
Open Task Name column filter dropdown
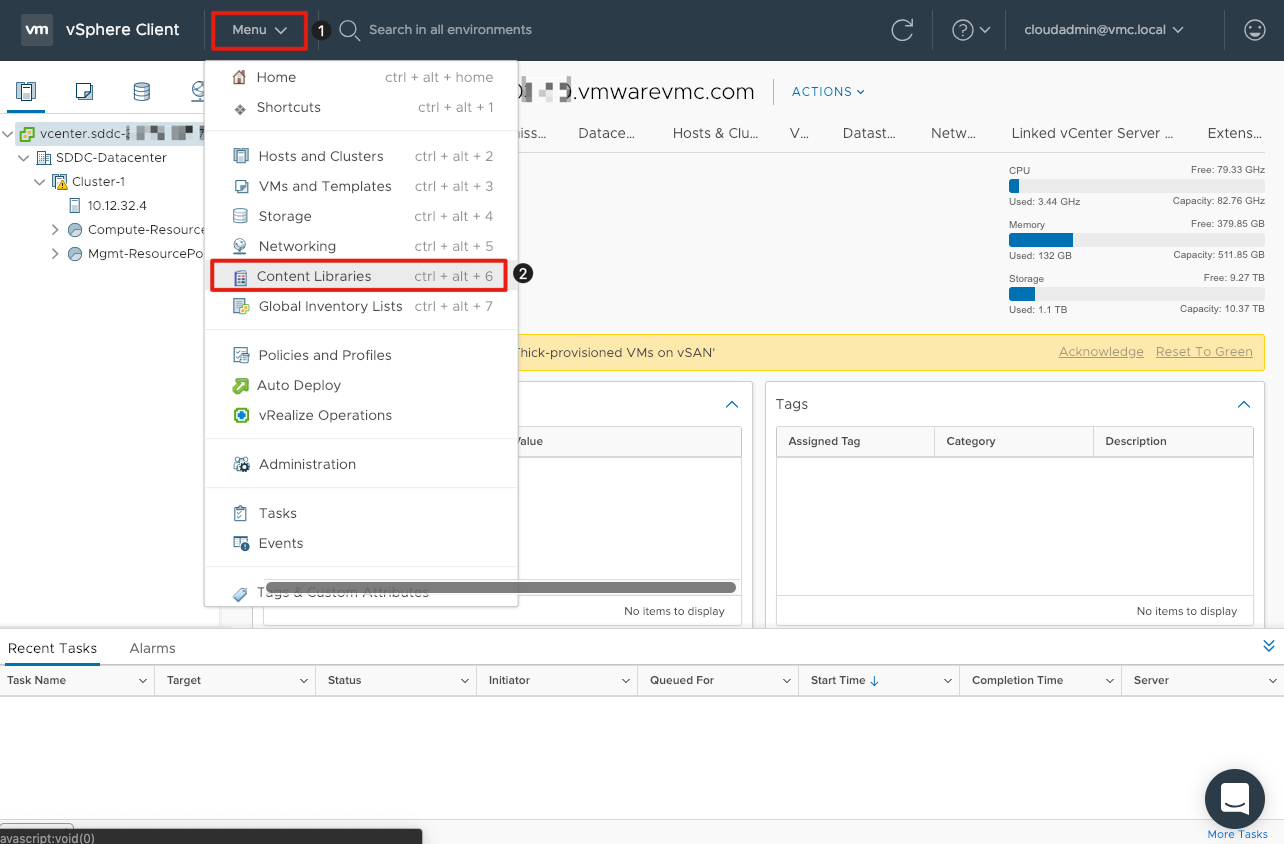(143, 681)
